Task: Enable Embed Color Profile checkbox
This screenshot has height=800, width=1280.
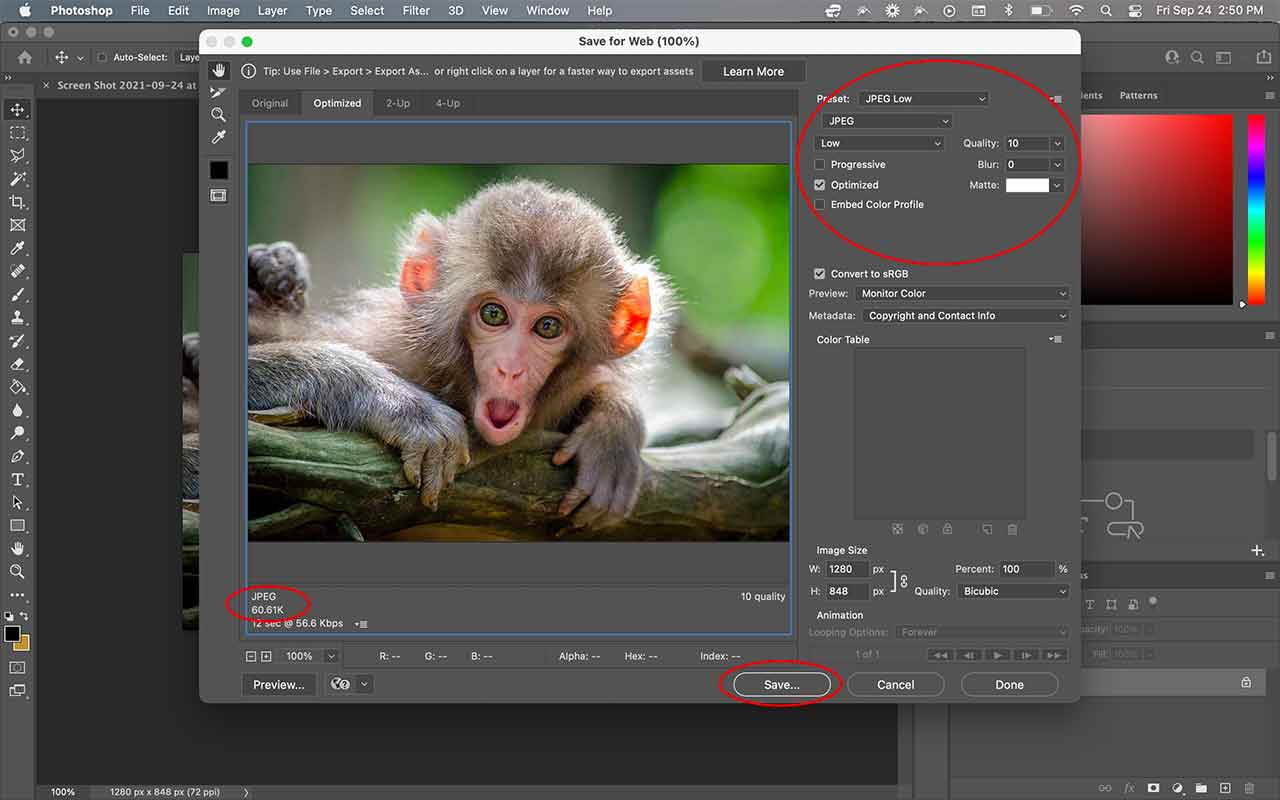Action: [820, 205]
